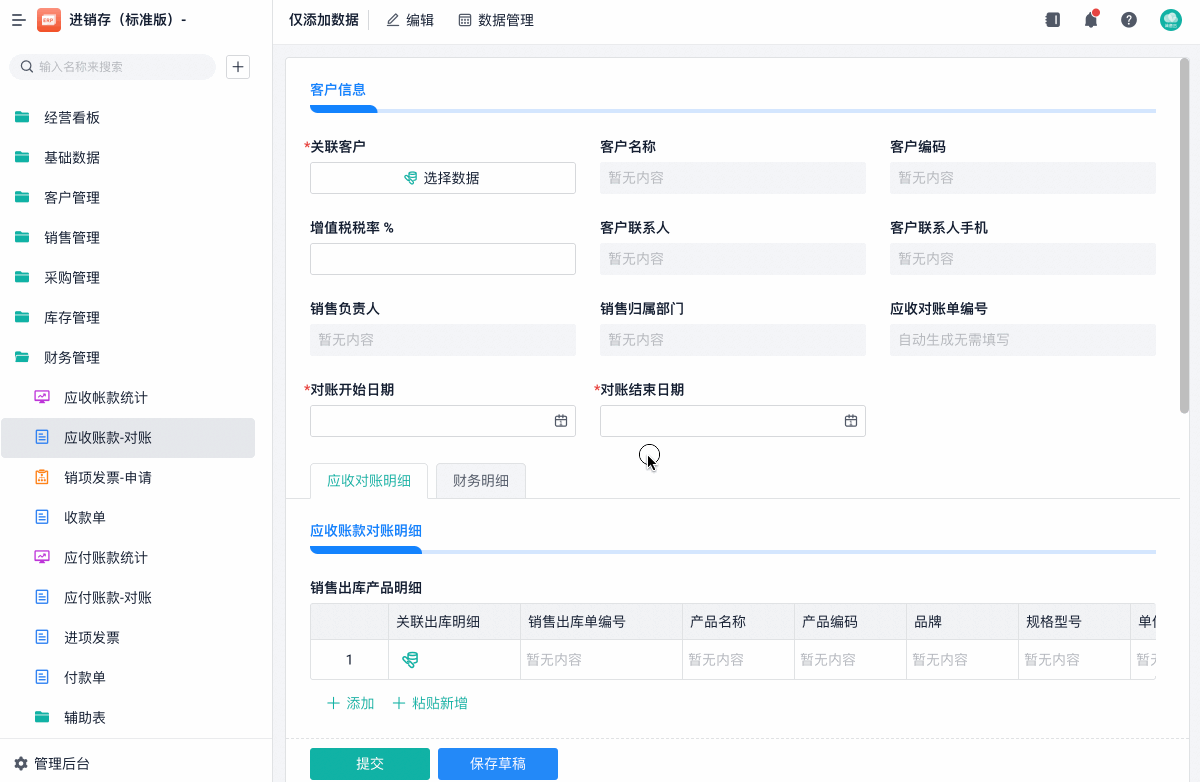Collapse the sidebar with the hamburger icon
The height and width of the screenshot is (782, 1200).
18,20
